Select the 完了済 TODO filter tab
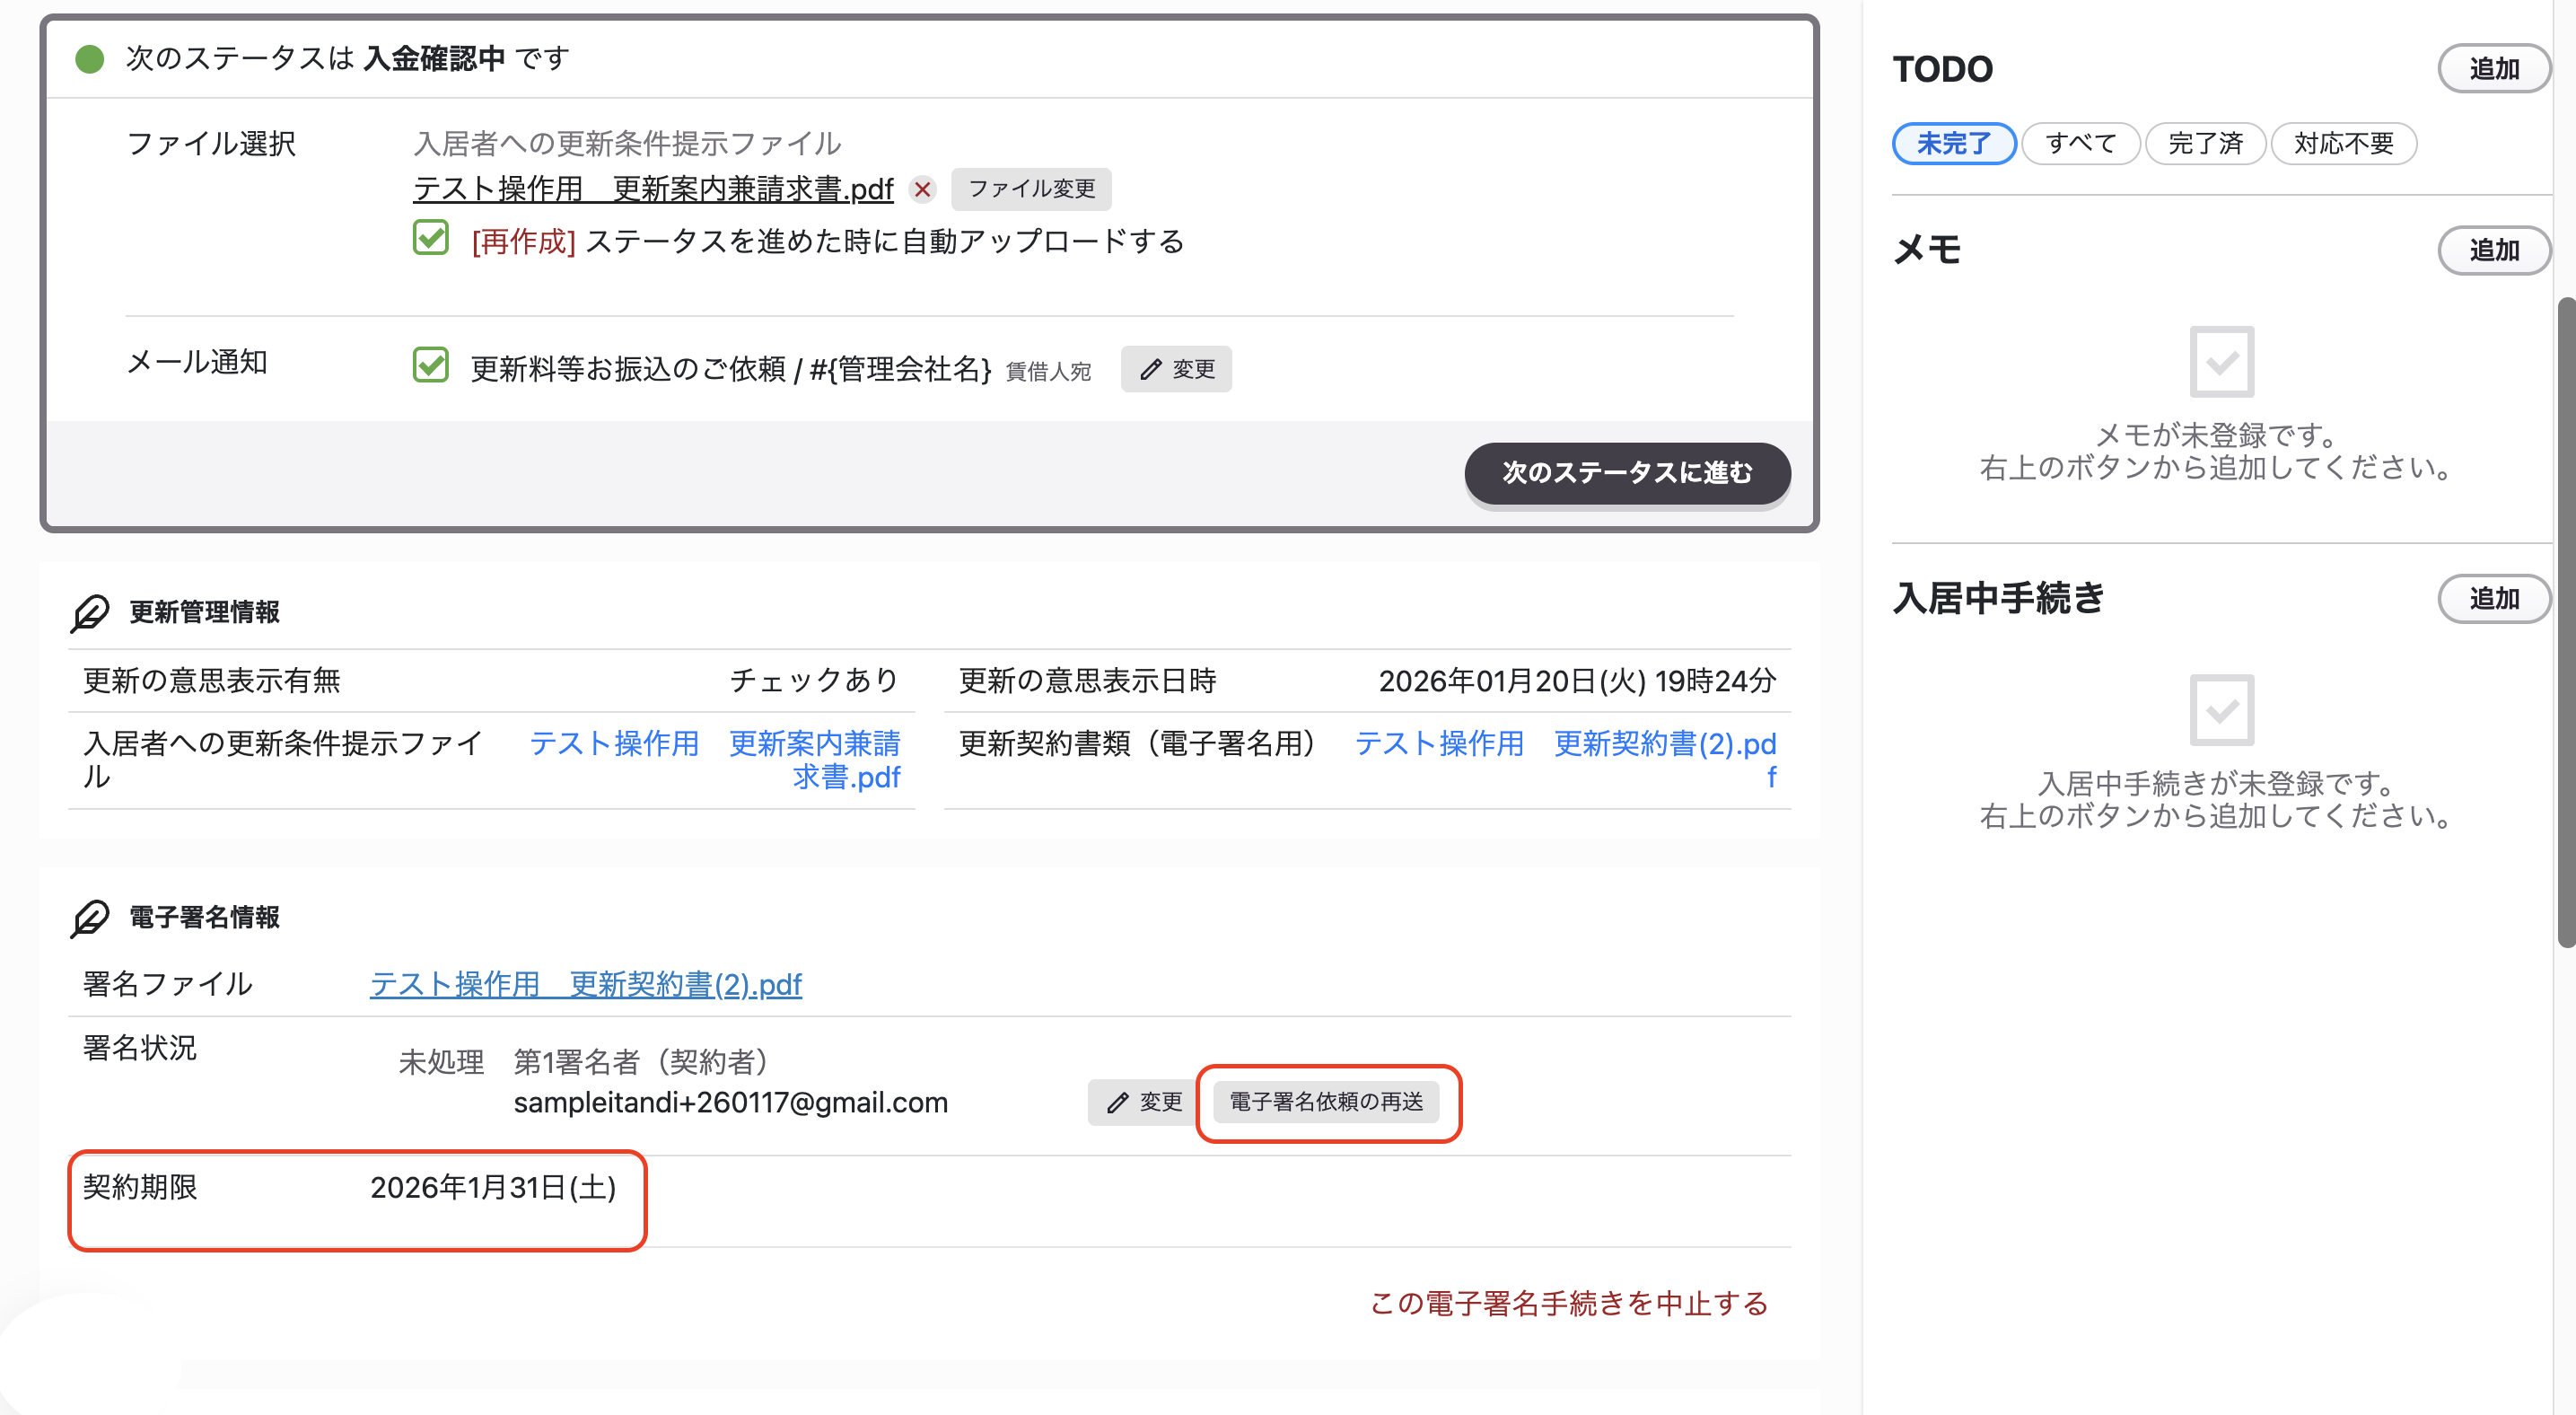The width and height of the screenshot is (2576, 1415). point(2205,144)
